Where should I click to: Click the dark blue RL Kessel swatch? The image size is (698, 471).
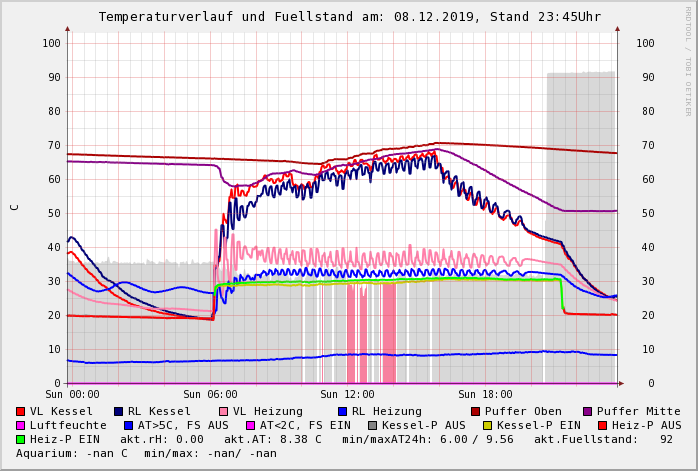coord(118,411)
